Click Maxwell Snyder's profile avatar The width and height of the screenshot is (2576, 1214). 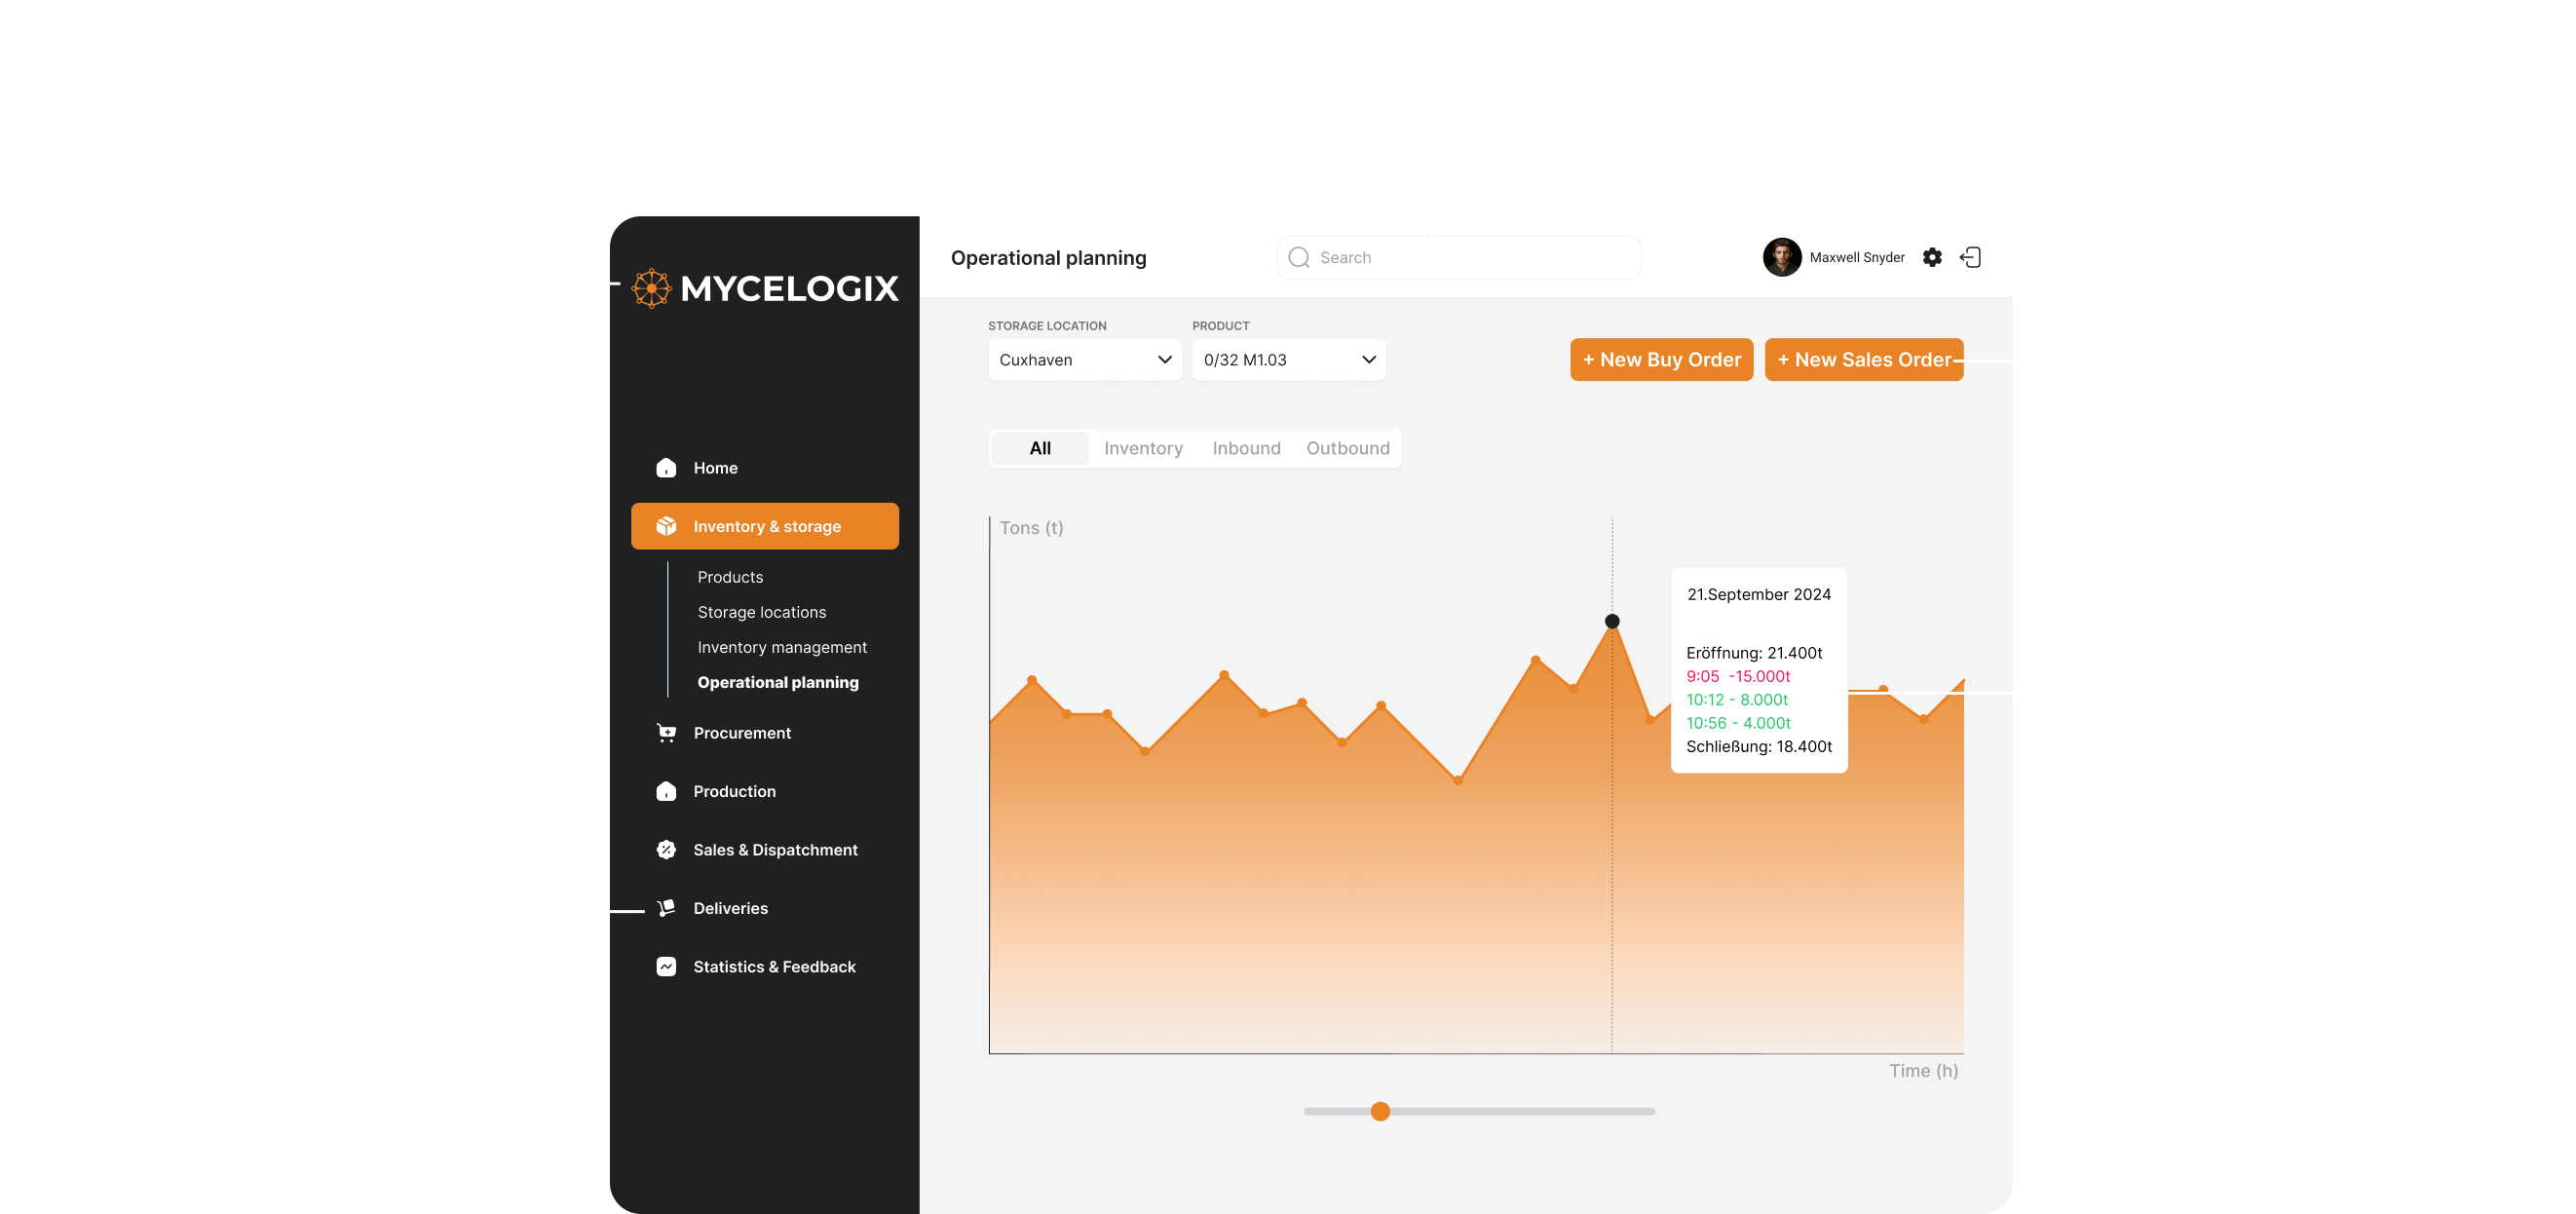click(1781, 258)
